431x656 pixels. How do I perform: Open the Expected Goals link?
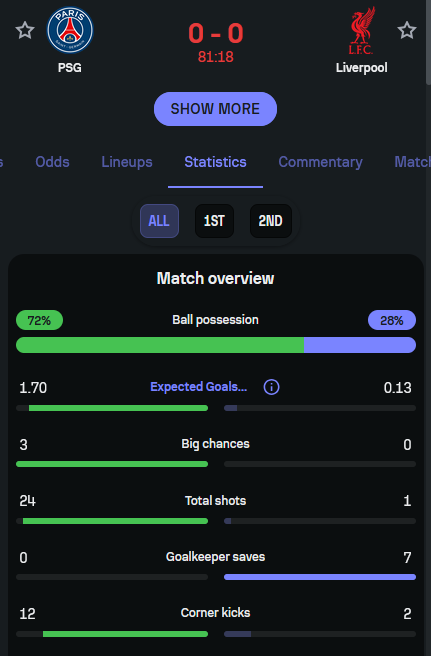pyautogui.click(x=198, y=387)
